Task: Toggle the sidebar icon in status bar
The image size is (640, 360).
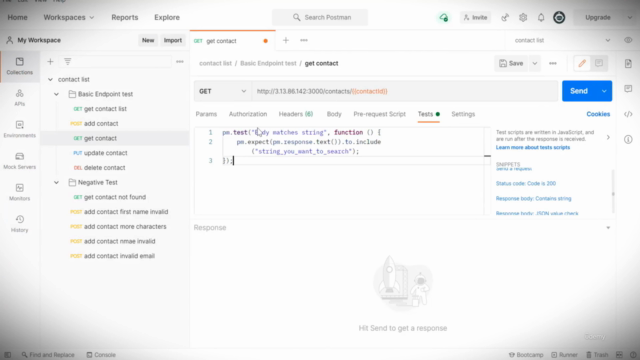Action: click(7, 355)
